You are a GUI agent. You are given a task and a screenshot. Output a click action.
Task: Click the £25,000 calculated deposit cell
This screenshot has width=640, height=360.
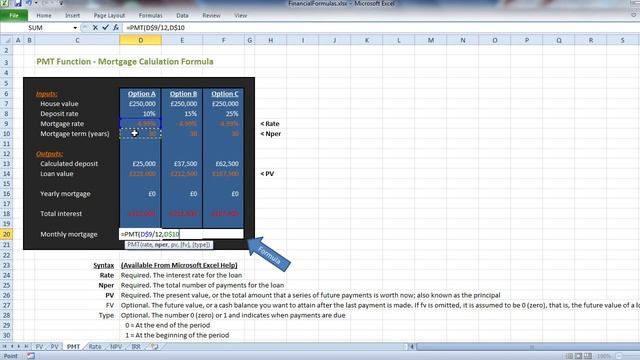coord(140,164)
